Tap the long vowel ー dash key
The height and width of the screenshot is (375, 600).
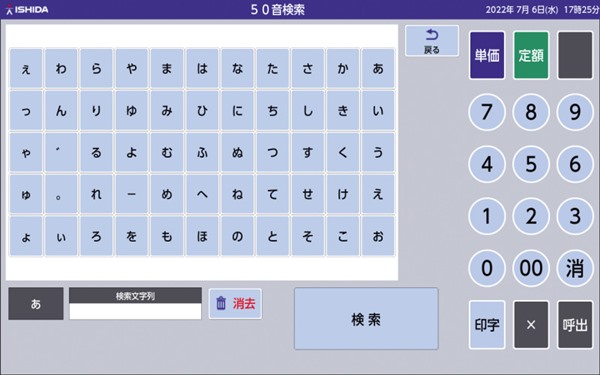(132, 194)
